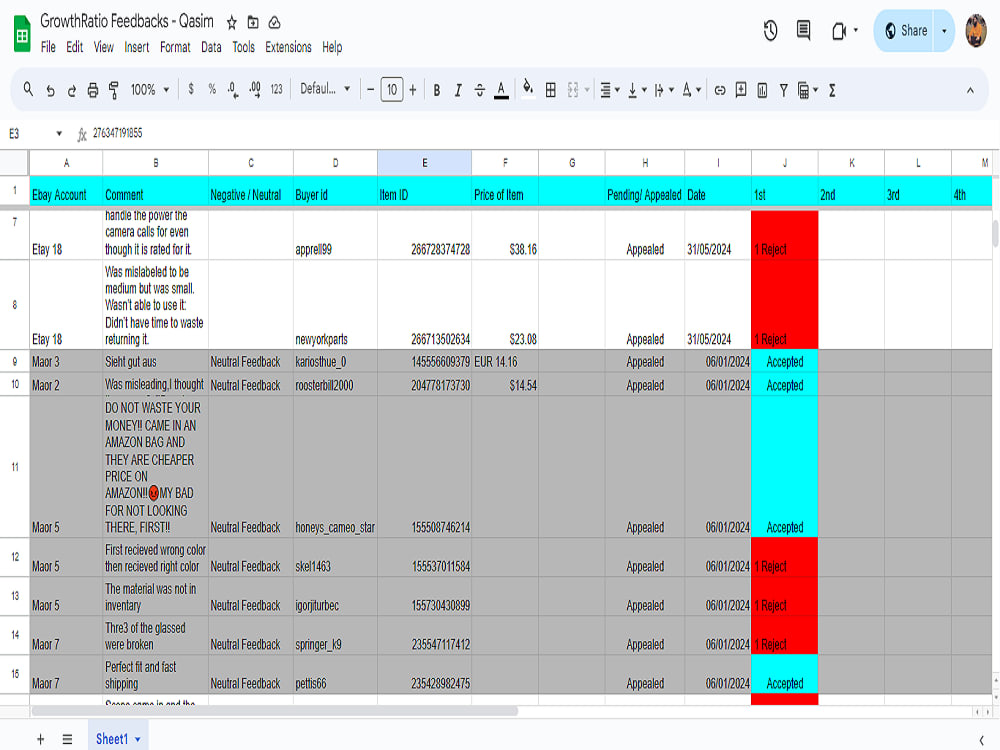This screenshot has height=750, width=1000.
Task: Open the Google Sheets home icon
Action: pyautogui.click(x=22, y=33)
